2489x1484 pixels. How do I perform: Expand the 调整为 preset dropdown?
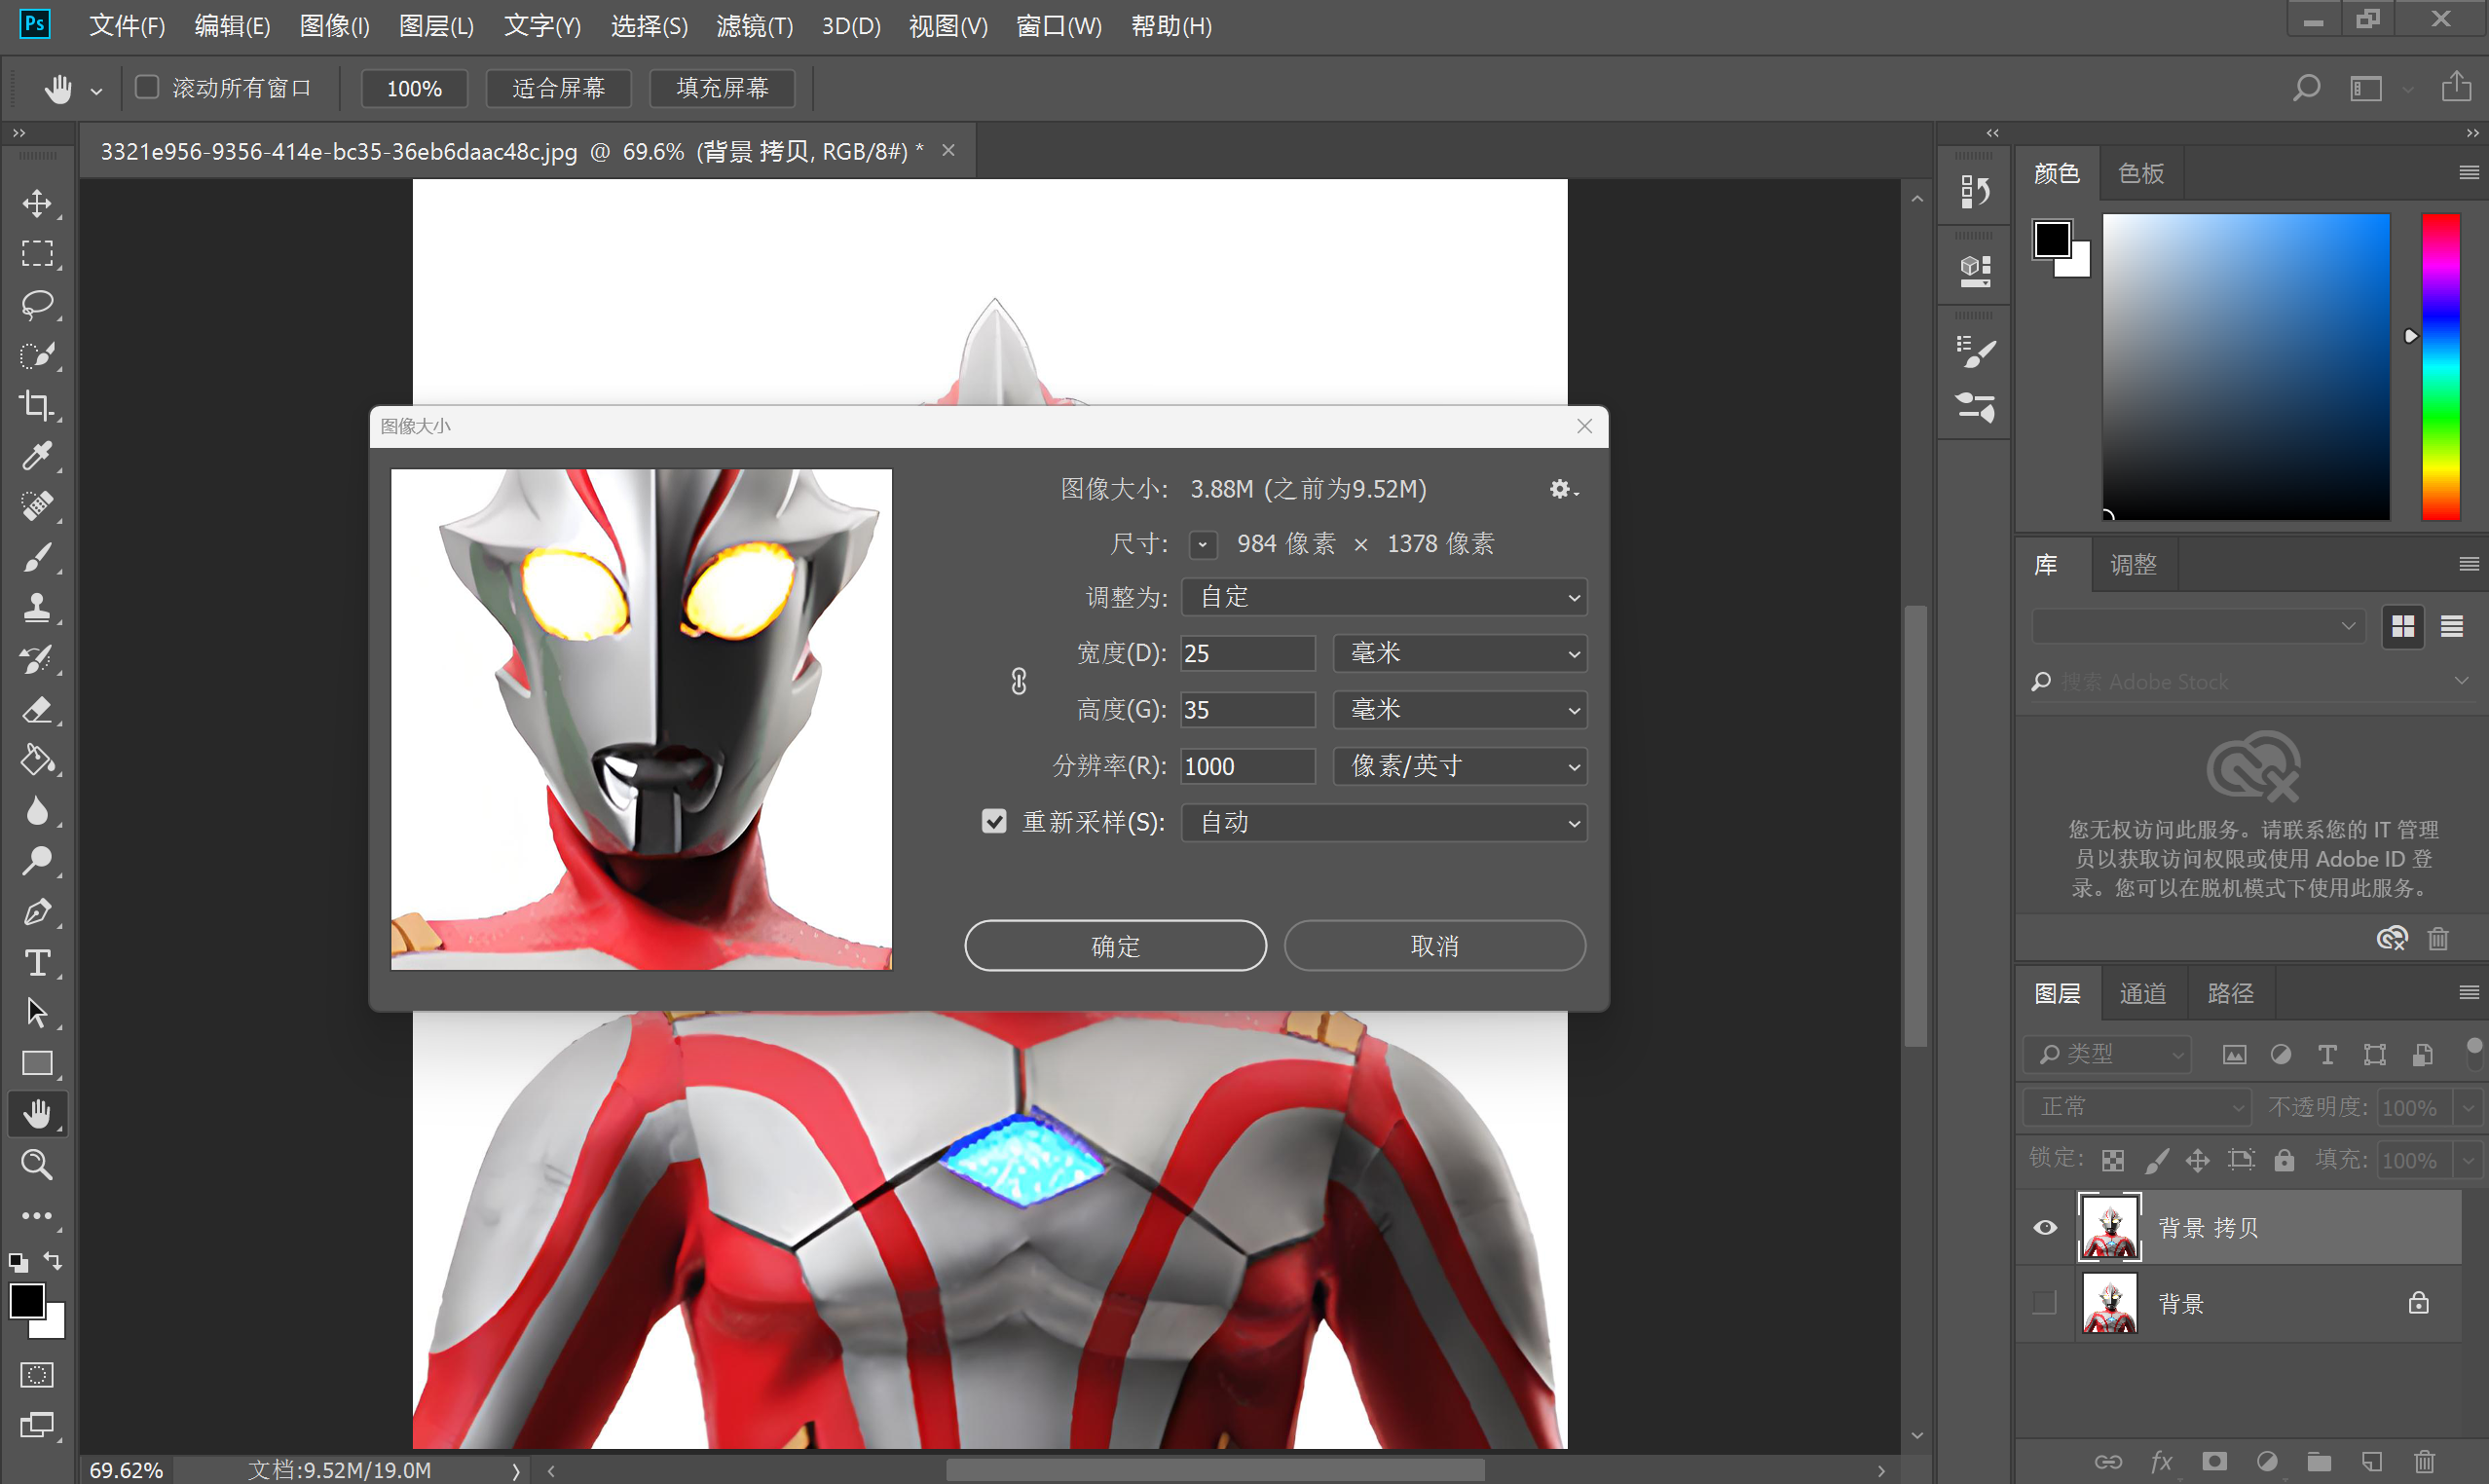pos(1383,597)
